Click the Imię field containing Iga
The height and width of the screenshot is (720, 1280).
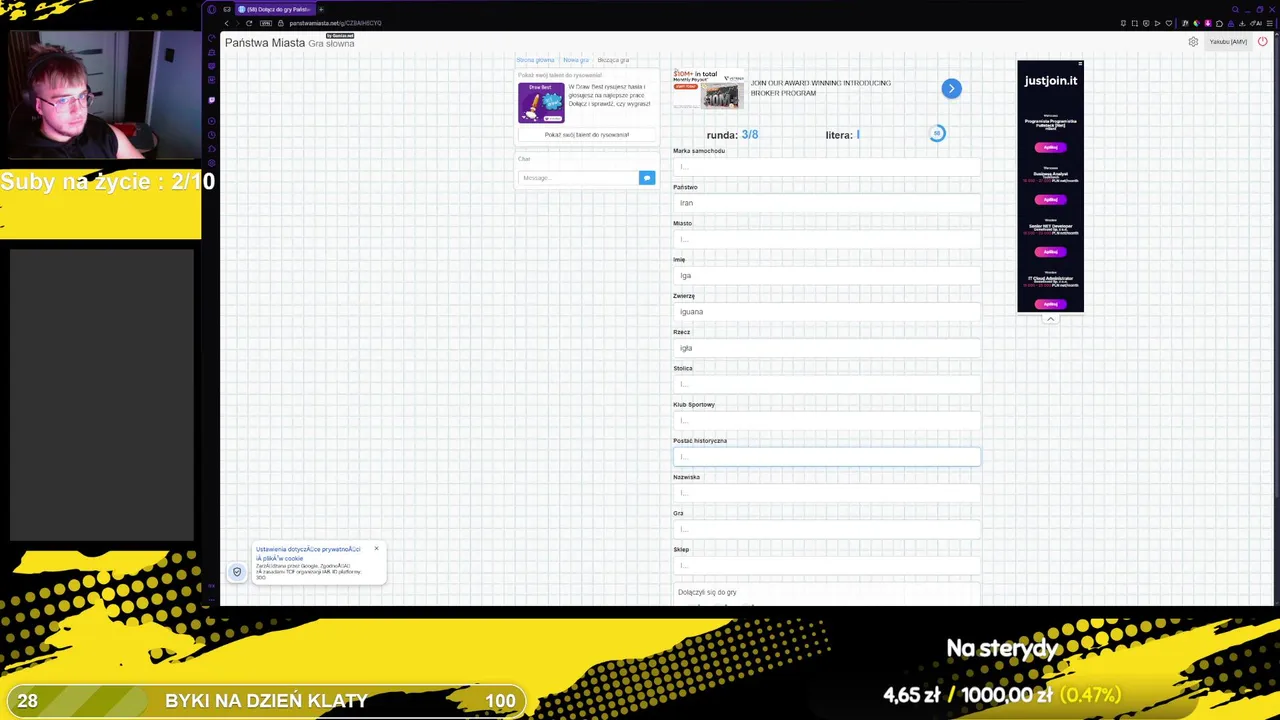(x=826, y=275)
